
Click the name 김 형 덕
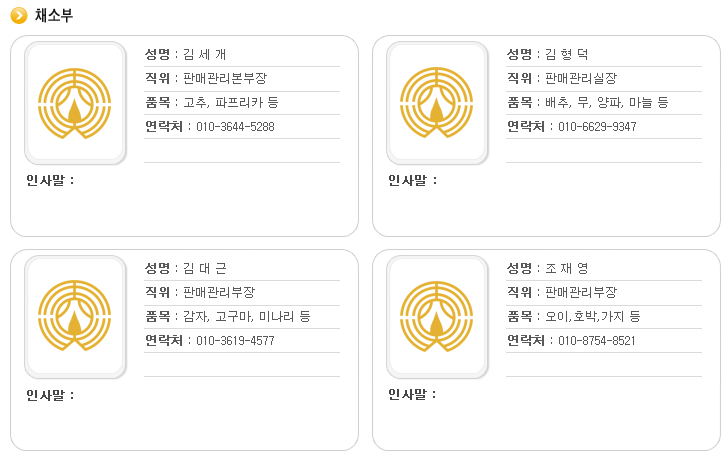pos(567,54)
